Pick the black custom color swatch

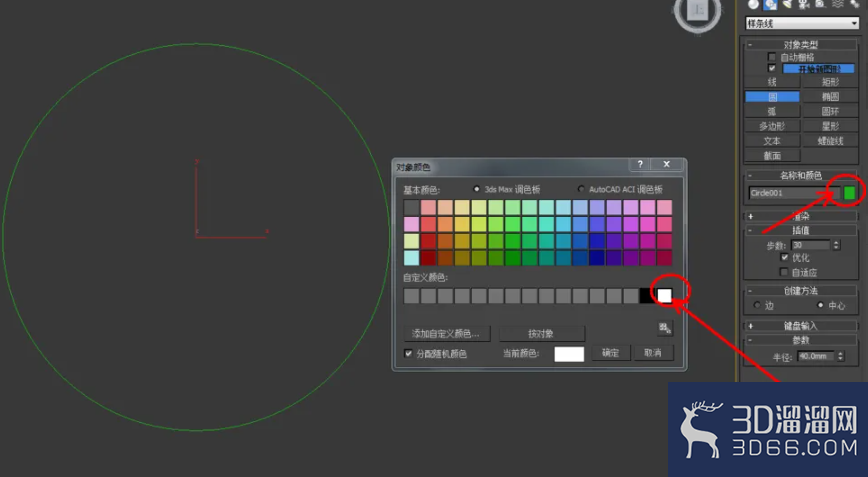[x=647, y=295]
